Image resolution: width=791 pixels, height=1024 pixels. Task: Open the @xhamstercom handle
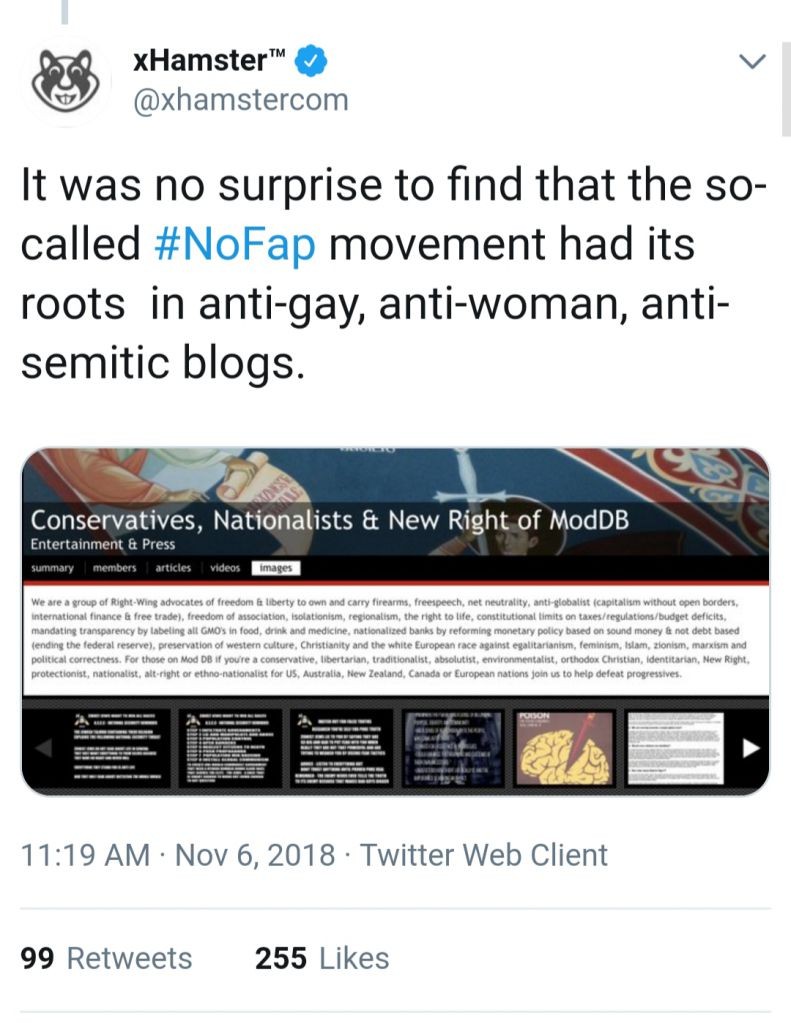[240, 100]
